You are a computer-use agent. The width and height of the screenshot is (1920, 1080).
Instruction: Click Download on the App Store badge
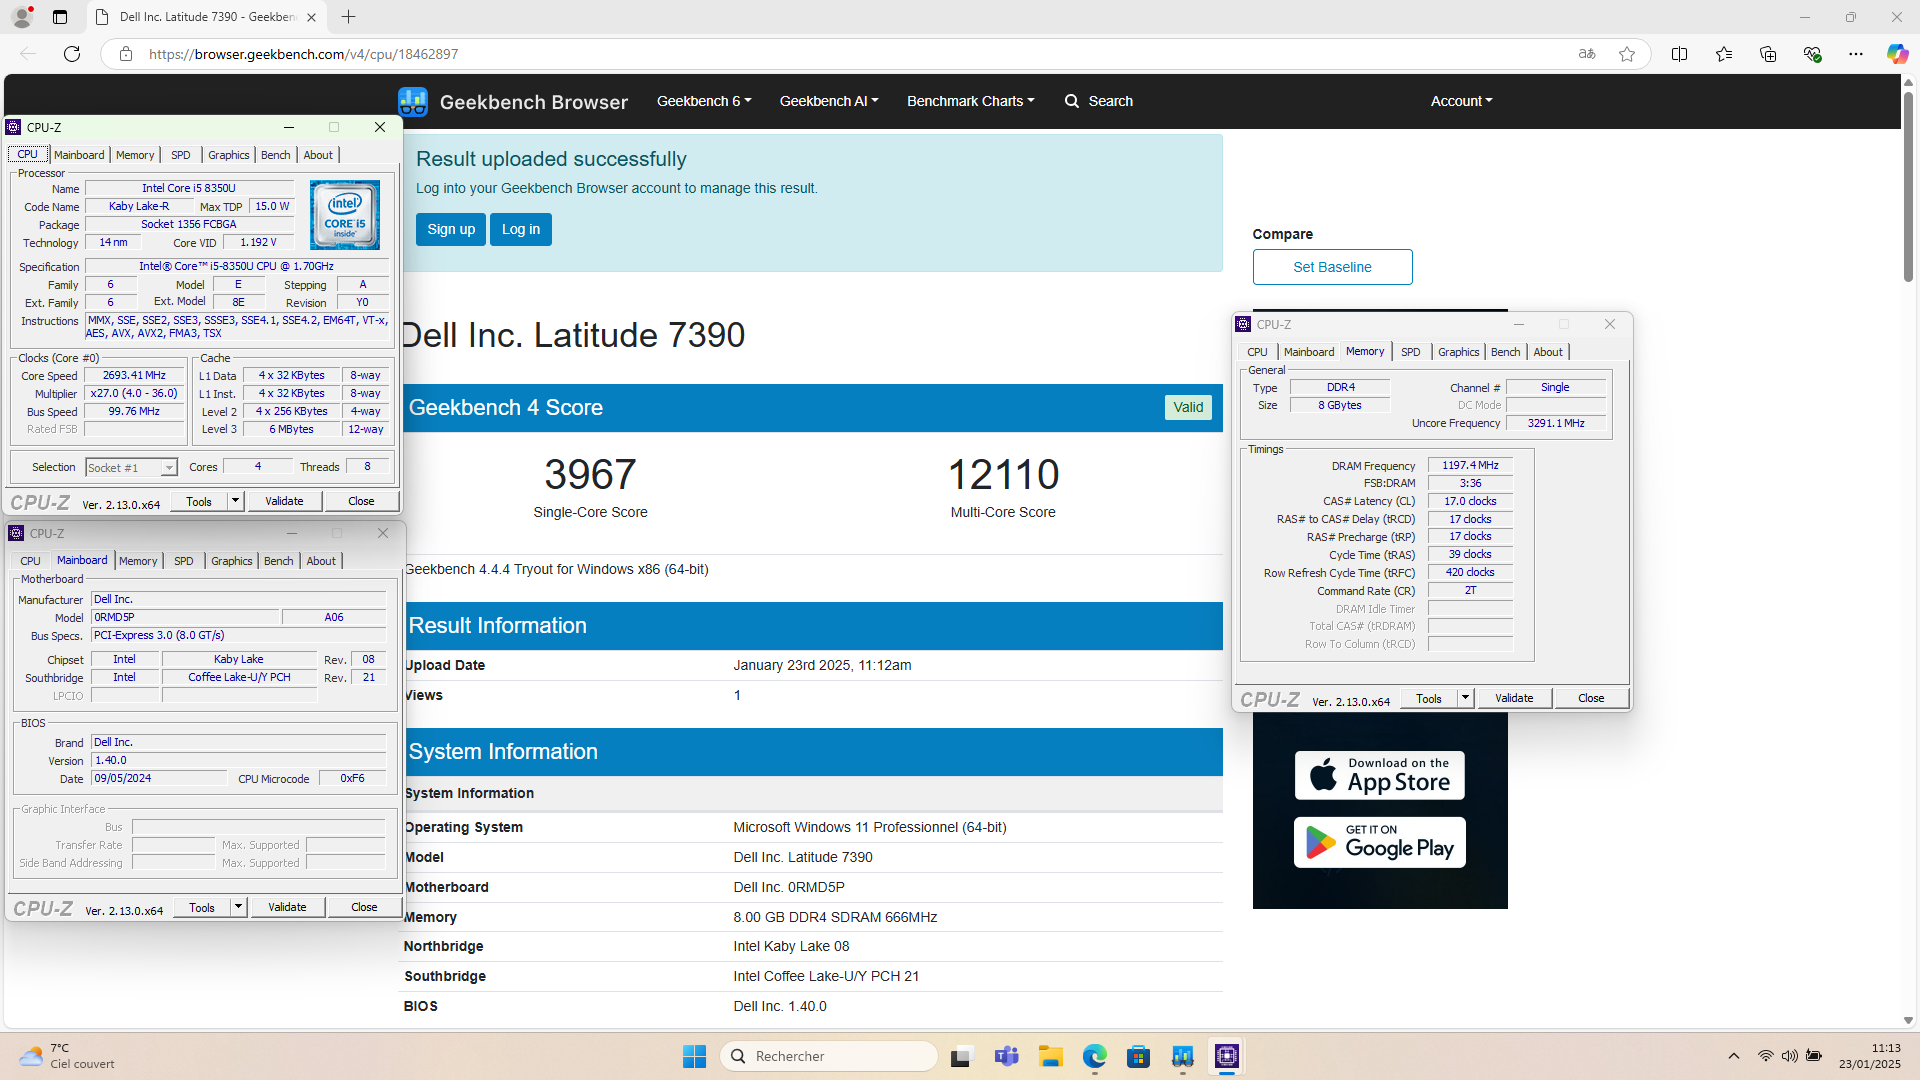(x=1379, y=775)
